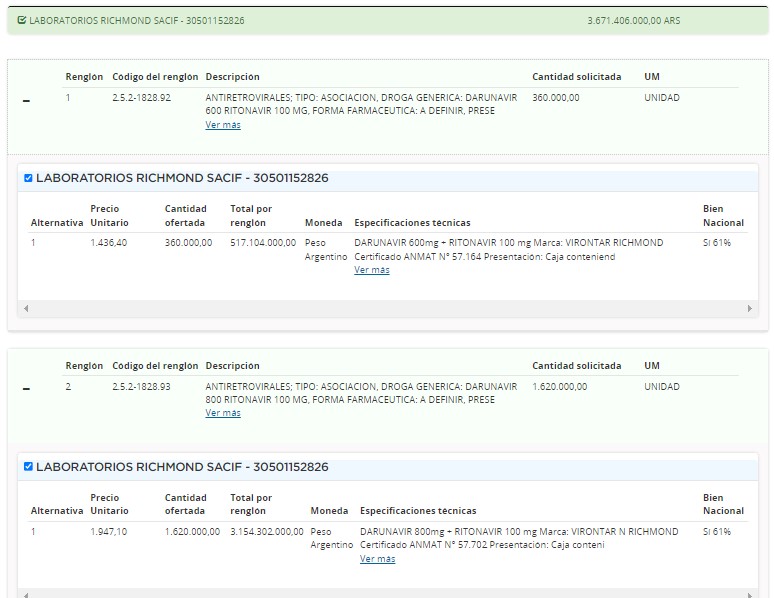Open 'Ver más' under DARUNAVIR 600mg specifications

(372, 270)
